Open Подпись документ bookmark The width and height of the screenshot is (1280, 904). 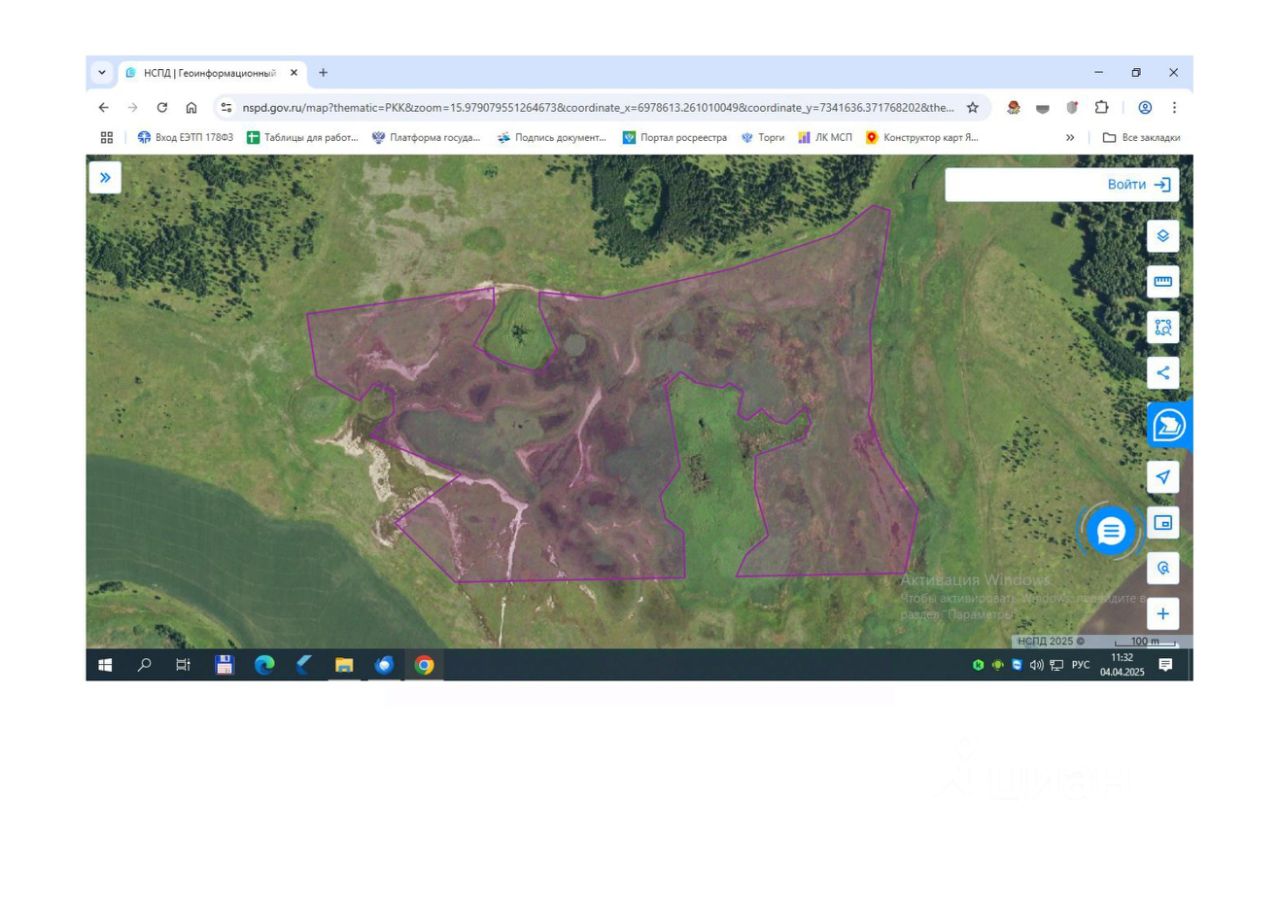click(x=552, y=137)
